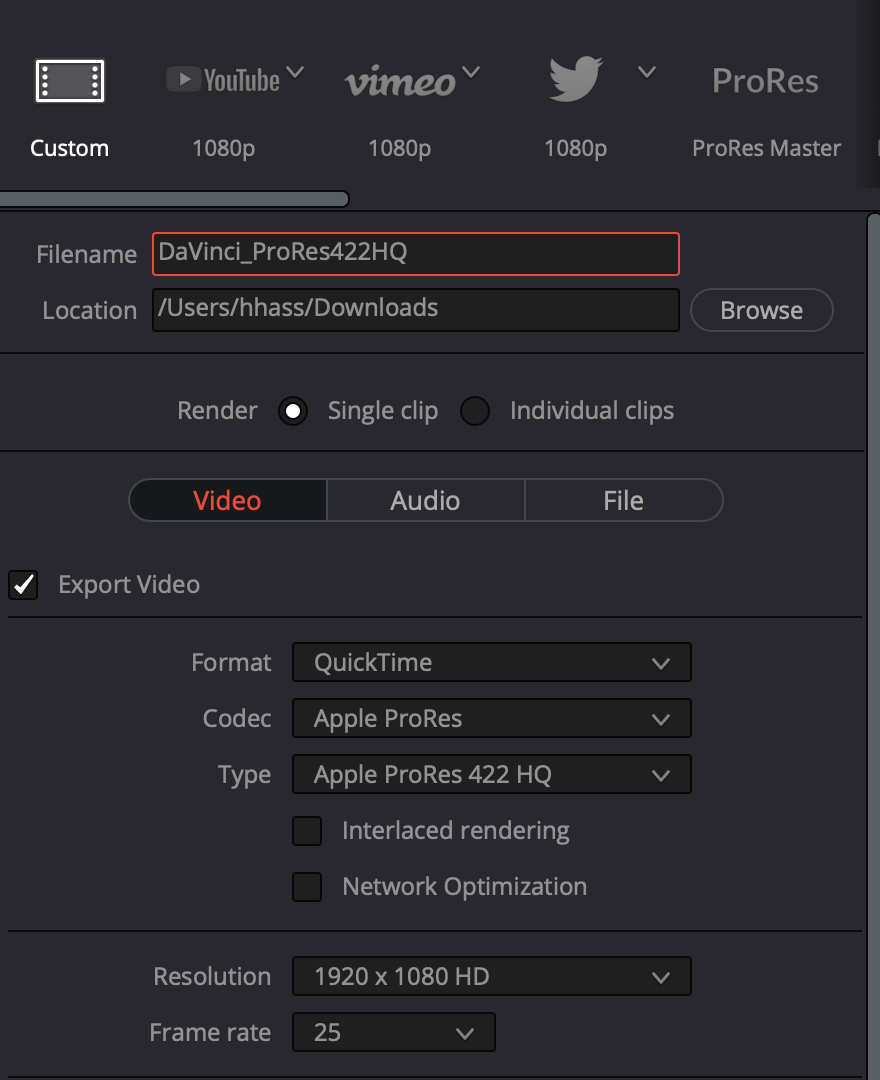
Task: Click the Filename text field
Action: 415,254
